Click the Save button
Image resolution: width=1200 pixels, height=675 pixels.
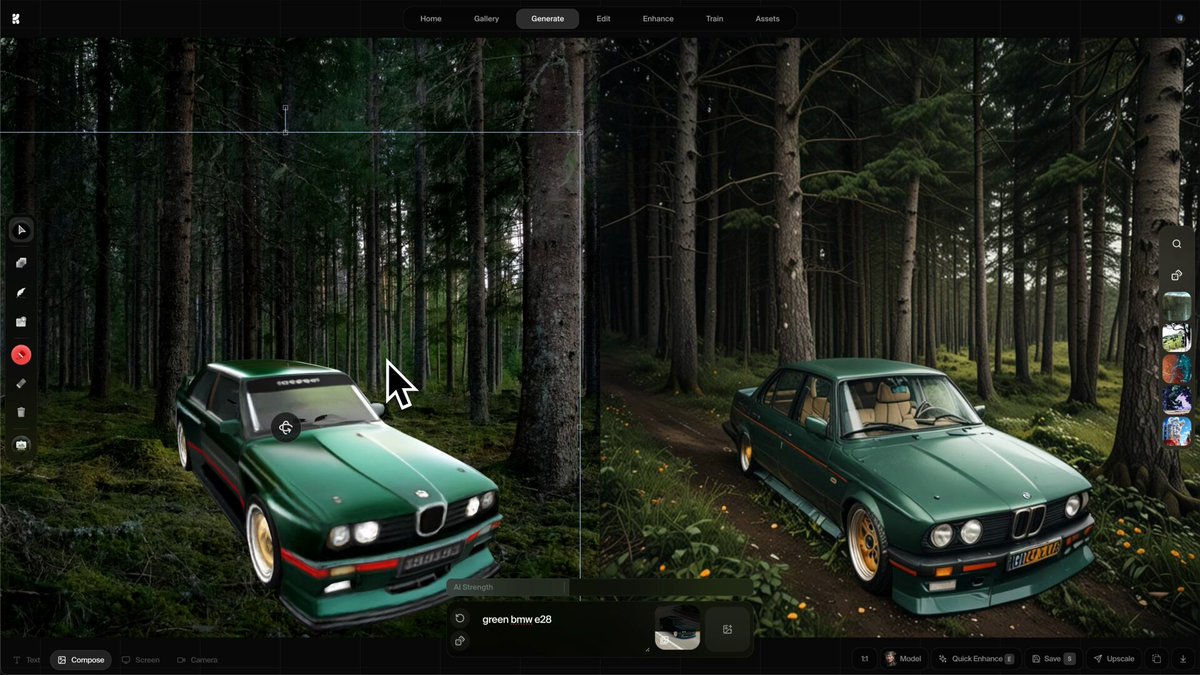(1052, 659)
